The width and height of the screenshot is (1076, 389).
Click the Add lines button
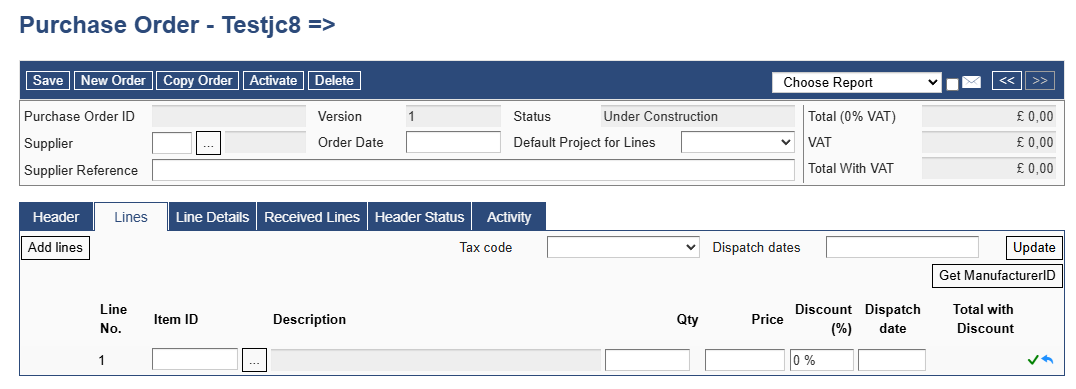pos(56,248)
